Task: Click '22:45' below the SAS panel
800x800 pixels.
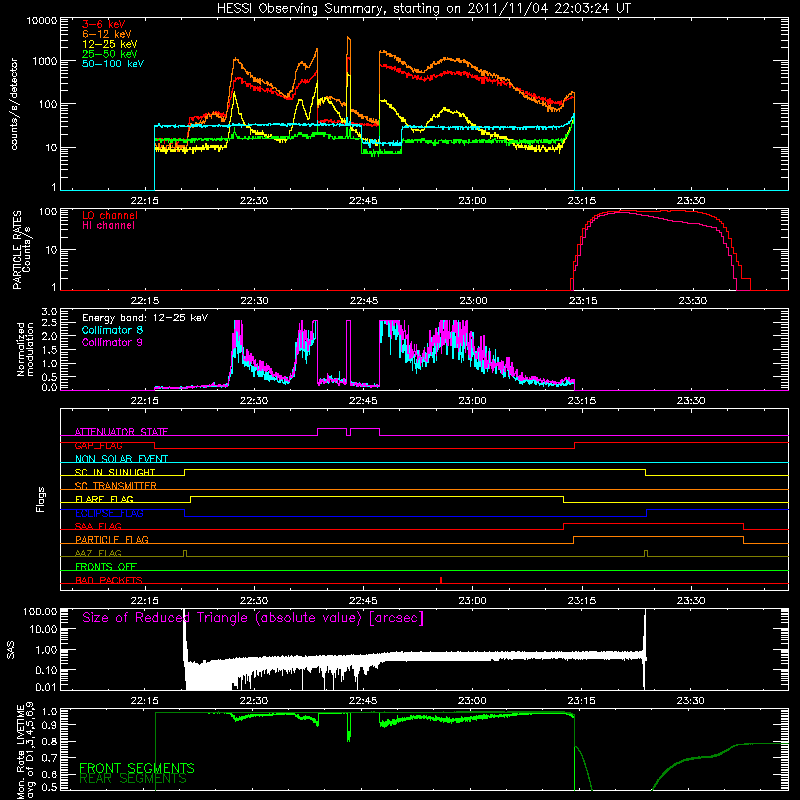Action: pos(363,701)
